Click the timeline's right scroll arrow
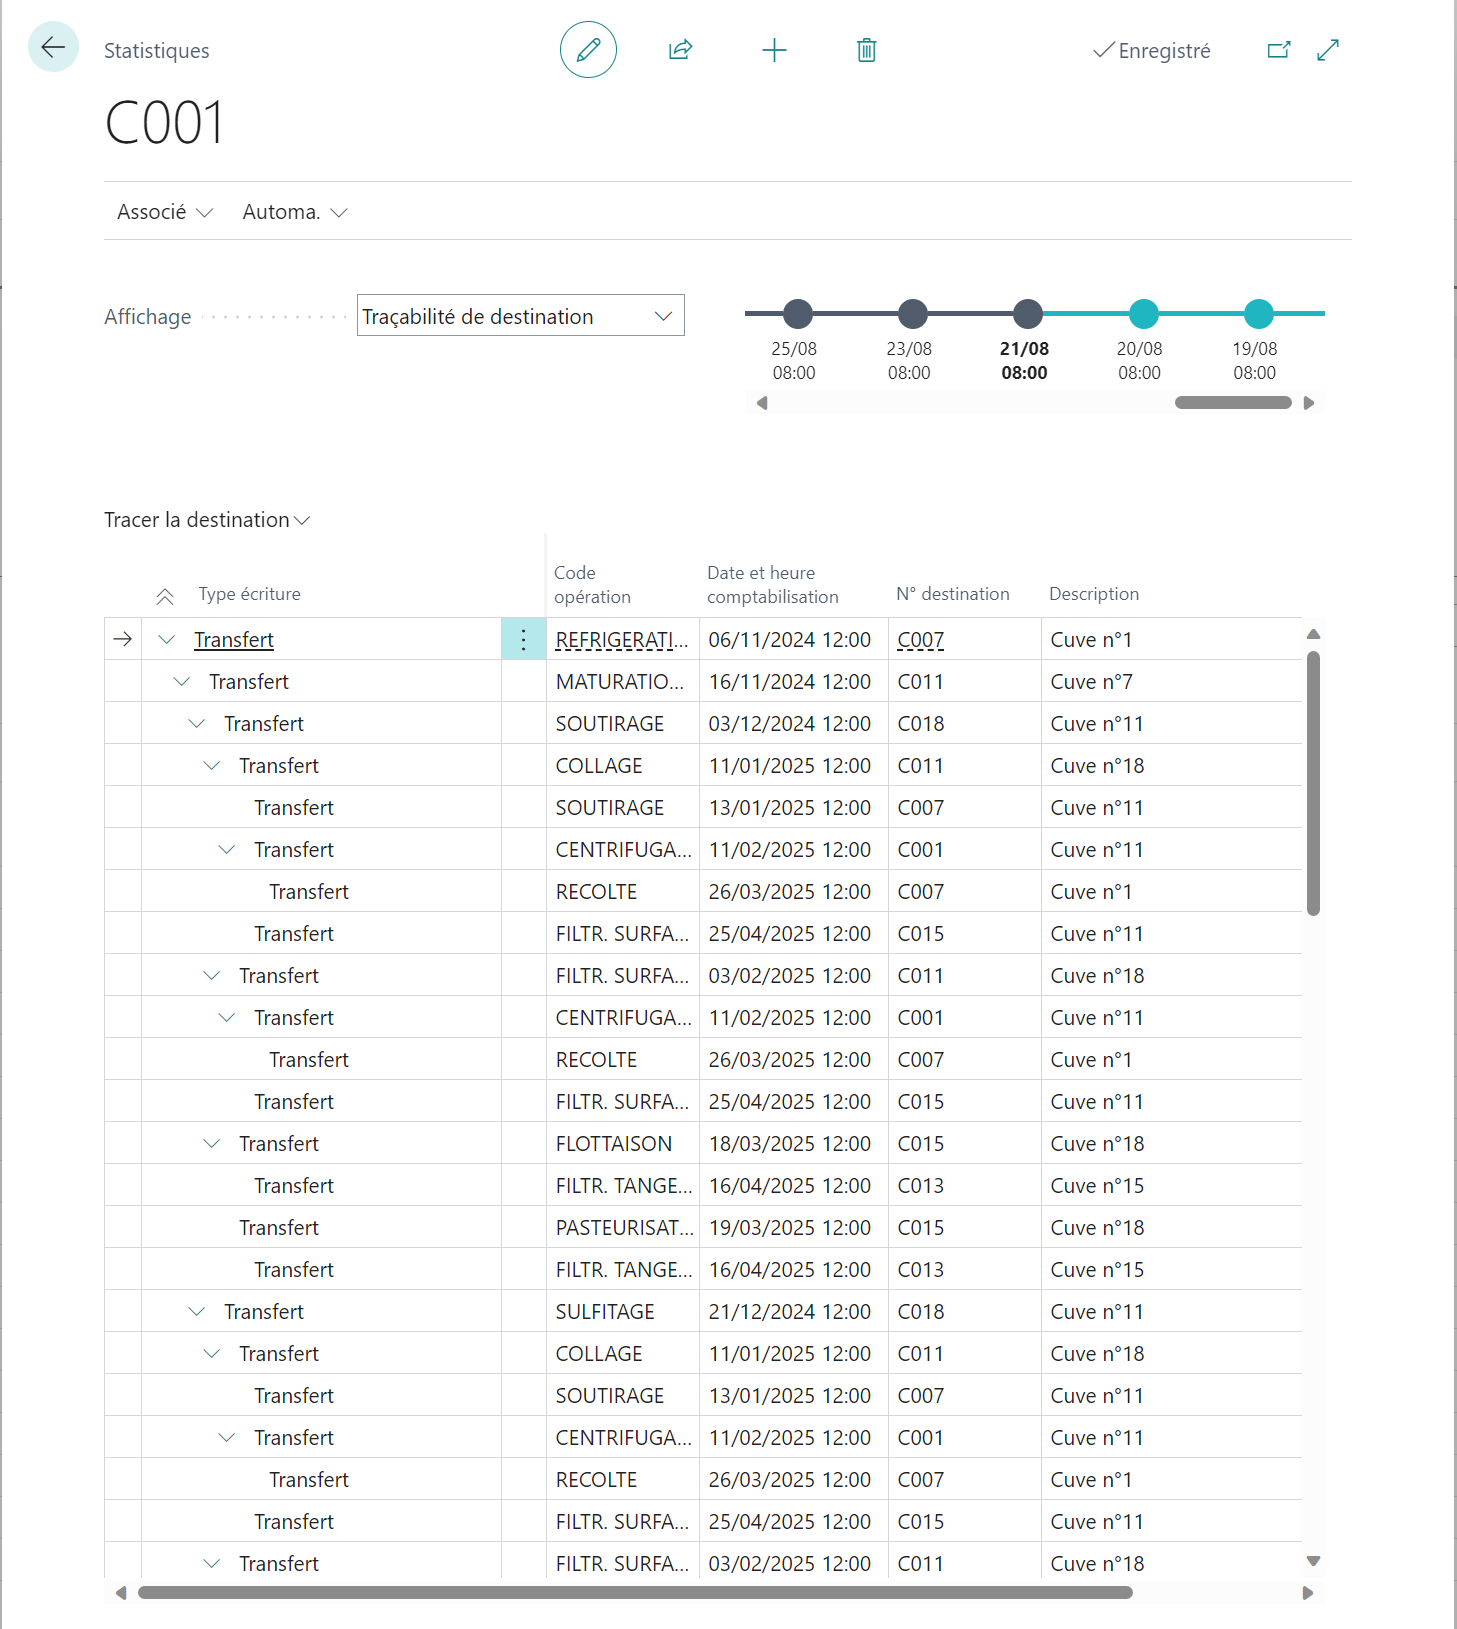 [x=1309, y=403]
